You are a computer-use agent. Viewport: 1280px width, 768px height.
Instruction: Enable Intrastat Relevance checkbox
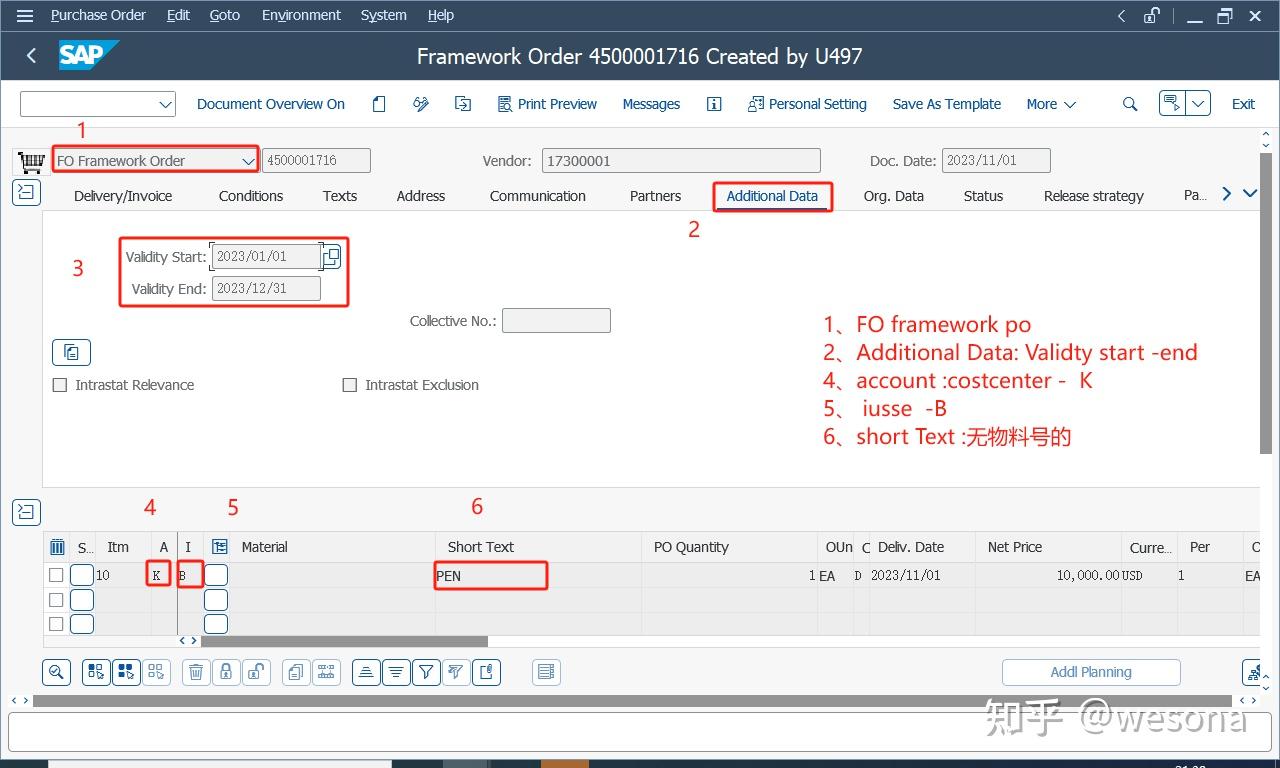tap(60, 385)
